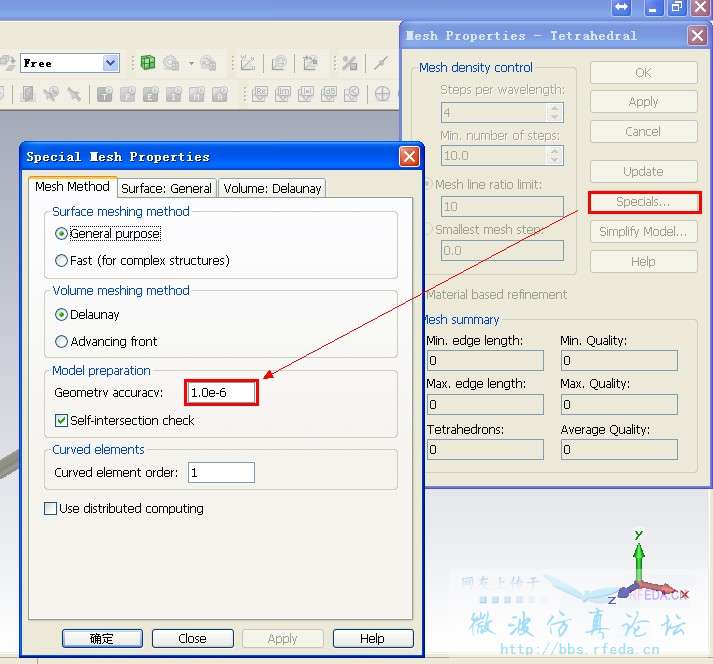This screenshot has width=713, height=664.
Task: Click OK in Mesh Properties window
Action: [643, 73]
